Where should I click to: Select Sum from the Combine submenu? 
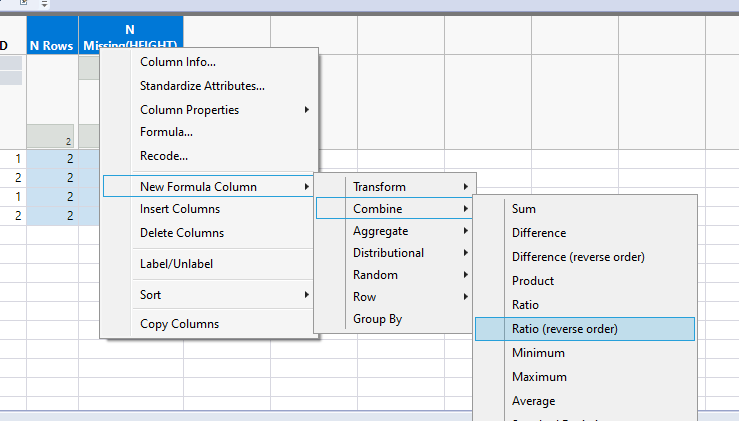pos(524,209)
